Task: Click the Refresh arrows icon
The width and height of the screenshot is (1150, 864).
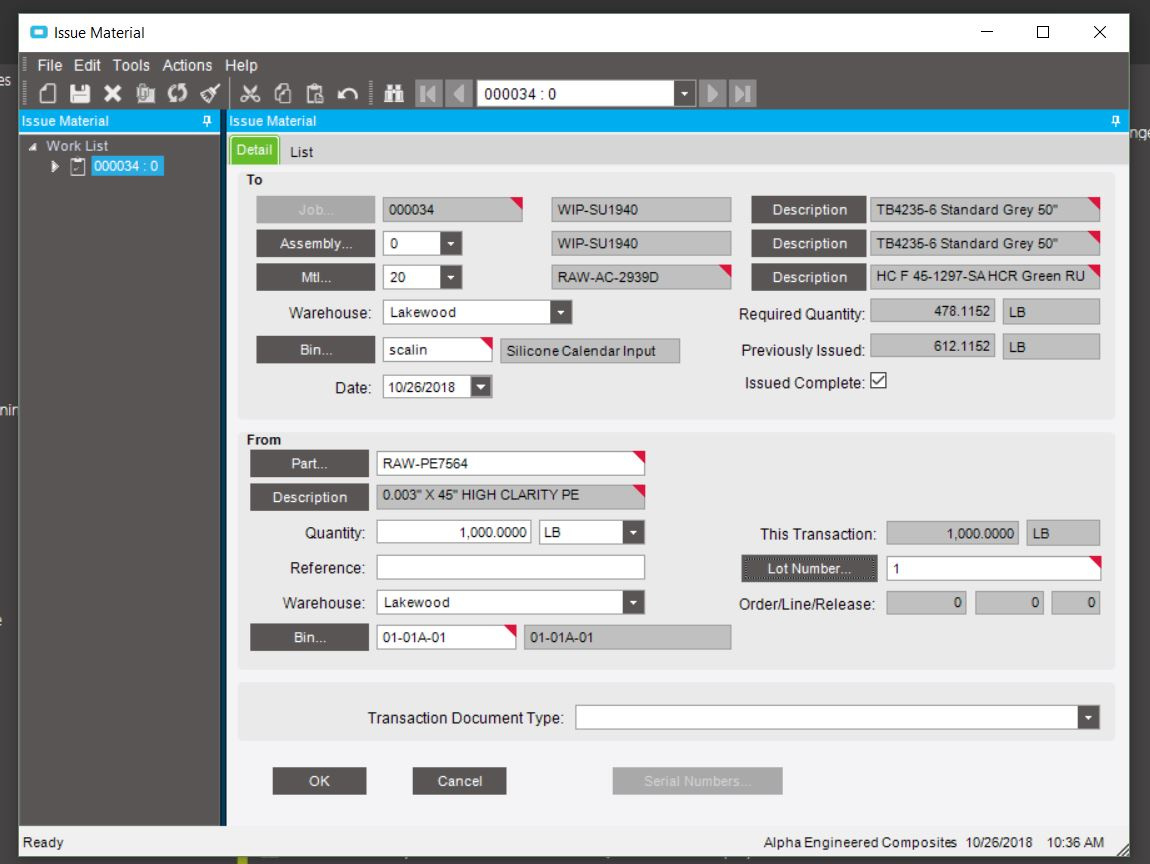Action: (x=177, y=94)
